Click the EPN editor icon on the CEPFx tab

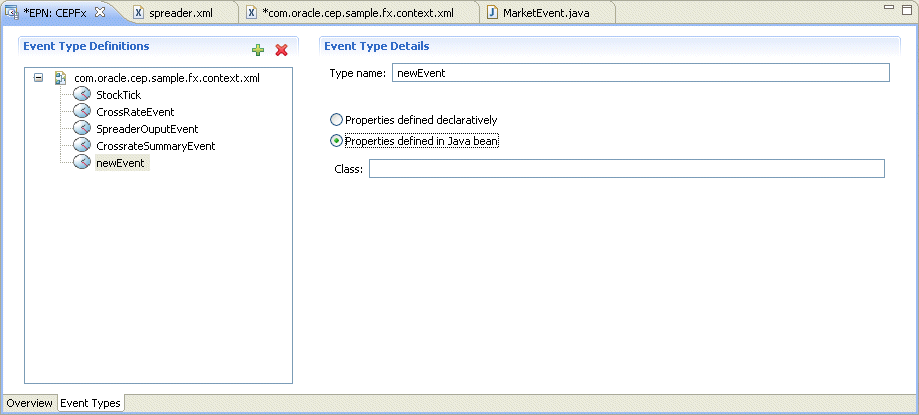12,13
